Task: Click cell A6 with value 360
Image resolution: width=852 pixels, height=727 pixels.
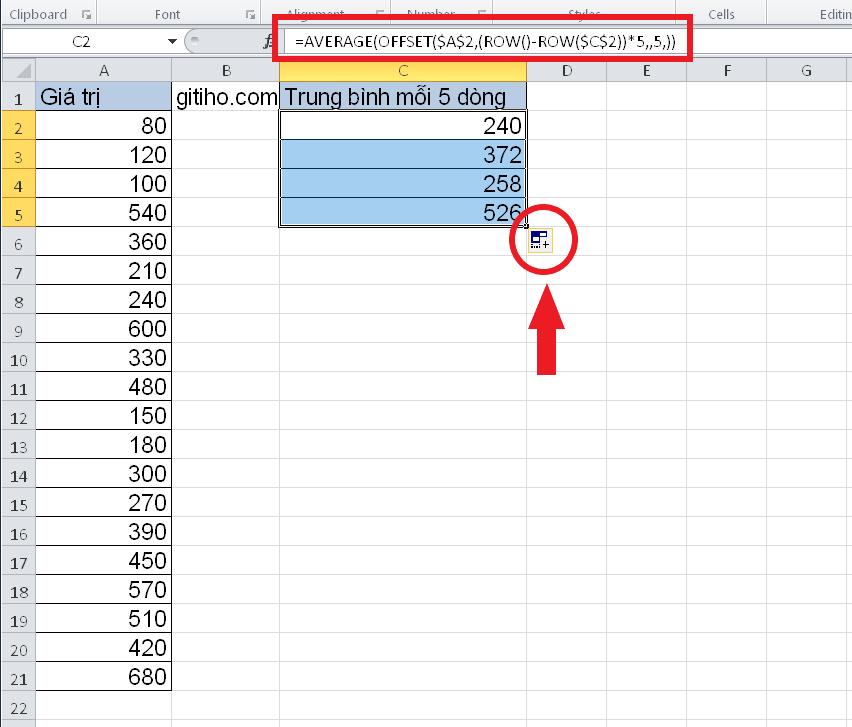Action: tap(104, 241)
